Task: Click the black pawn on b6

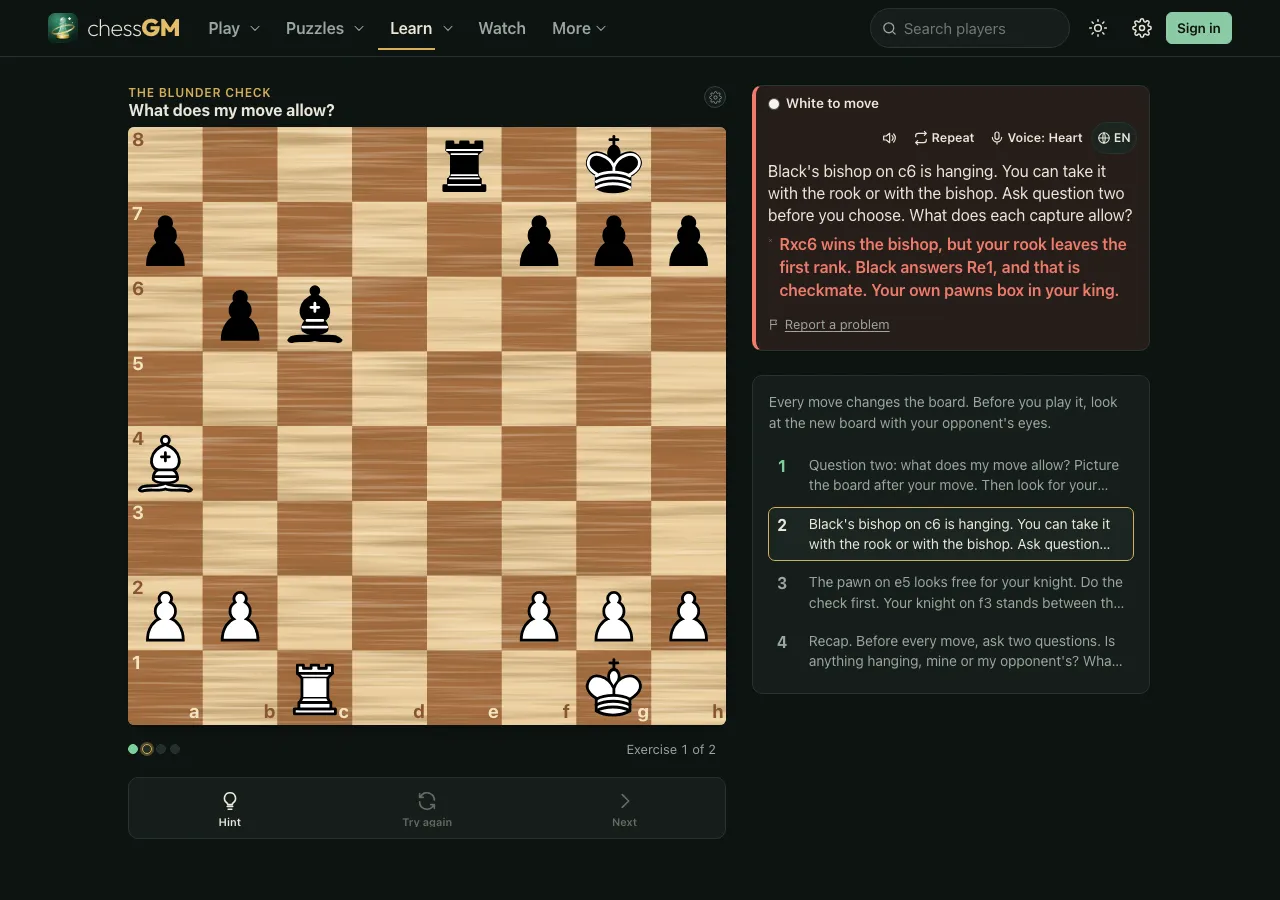Action: coord(240,314)
